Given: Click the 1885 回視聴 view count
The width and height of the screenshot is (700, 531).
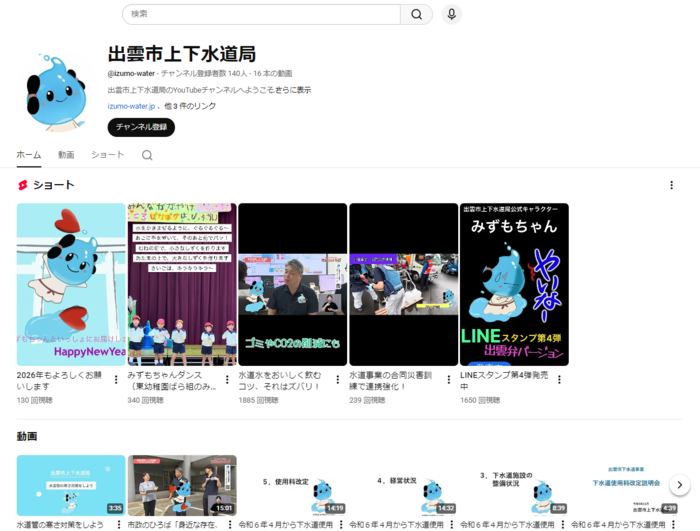Looking at the screenshot, I should click(x=258, y=400).
